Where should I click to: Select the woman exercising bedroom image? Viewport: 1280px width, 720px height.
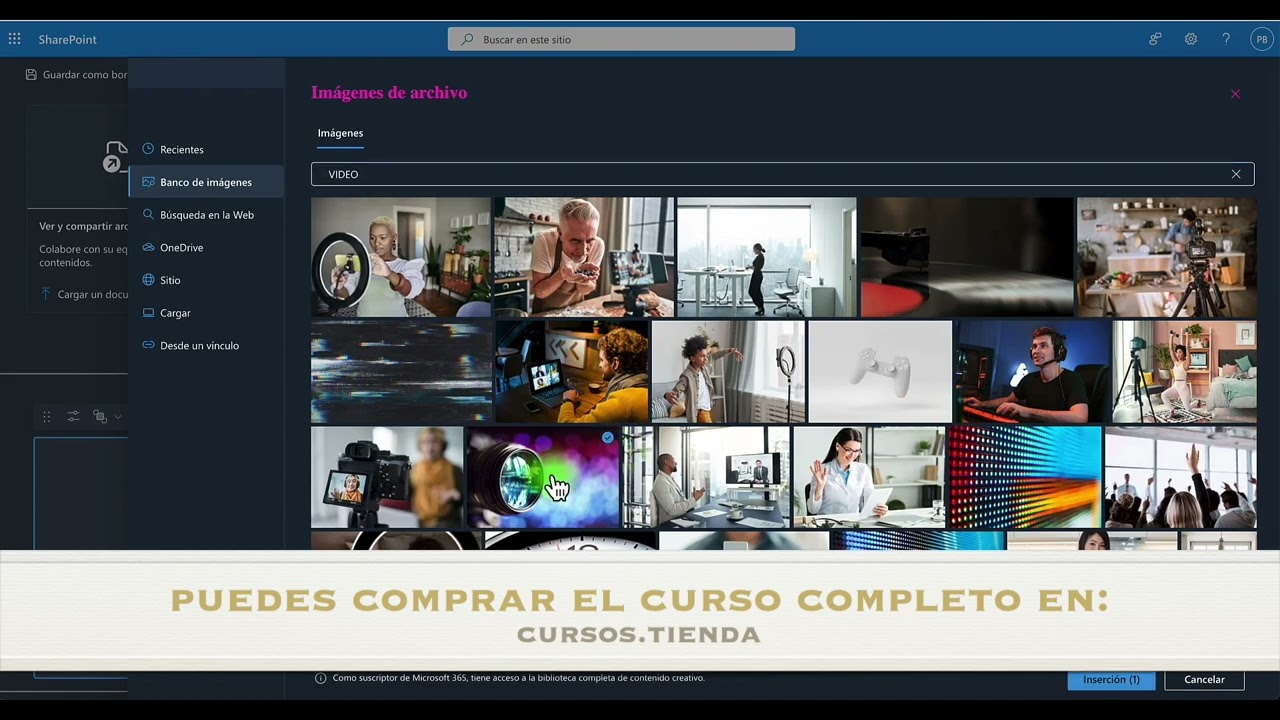point(1185,371)
